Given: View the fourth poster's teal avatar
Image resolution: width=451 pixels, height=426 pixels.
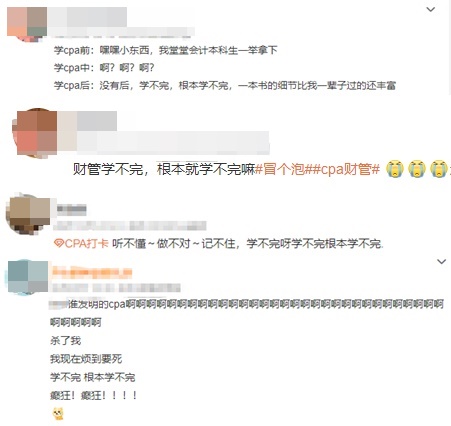Looking at the screenshot, I should coord(28,277).
